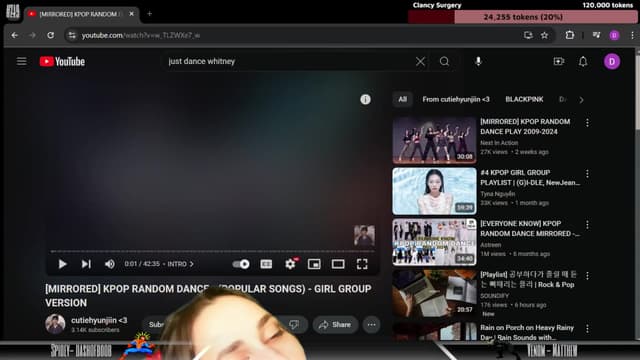Share the video via Share button

(335, 324)
